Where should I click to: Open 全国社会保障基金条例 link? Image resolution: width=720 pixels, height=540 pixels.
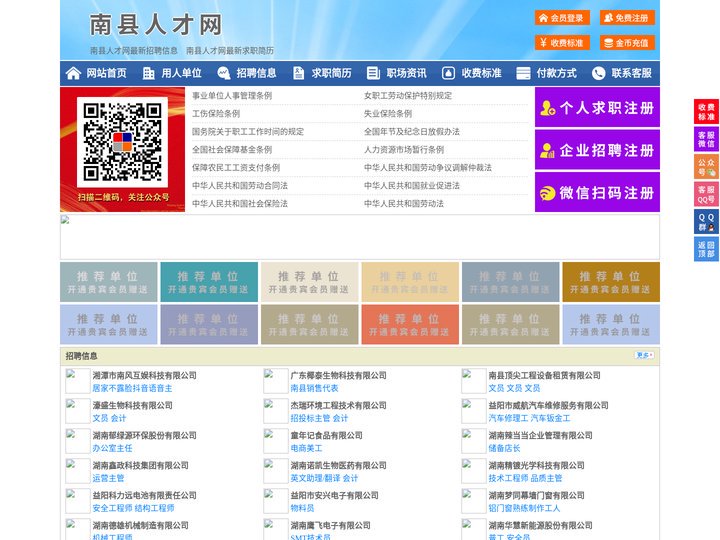coord(232,150)
